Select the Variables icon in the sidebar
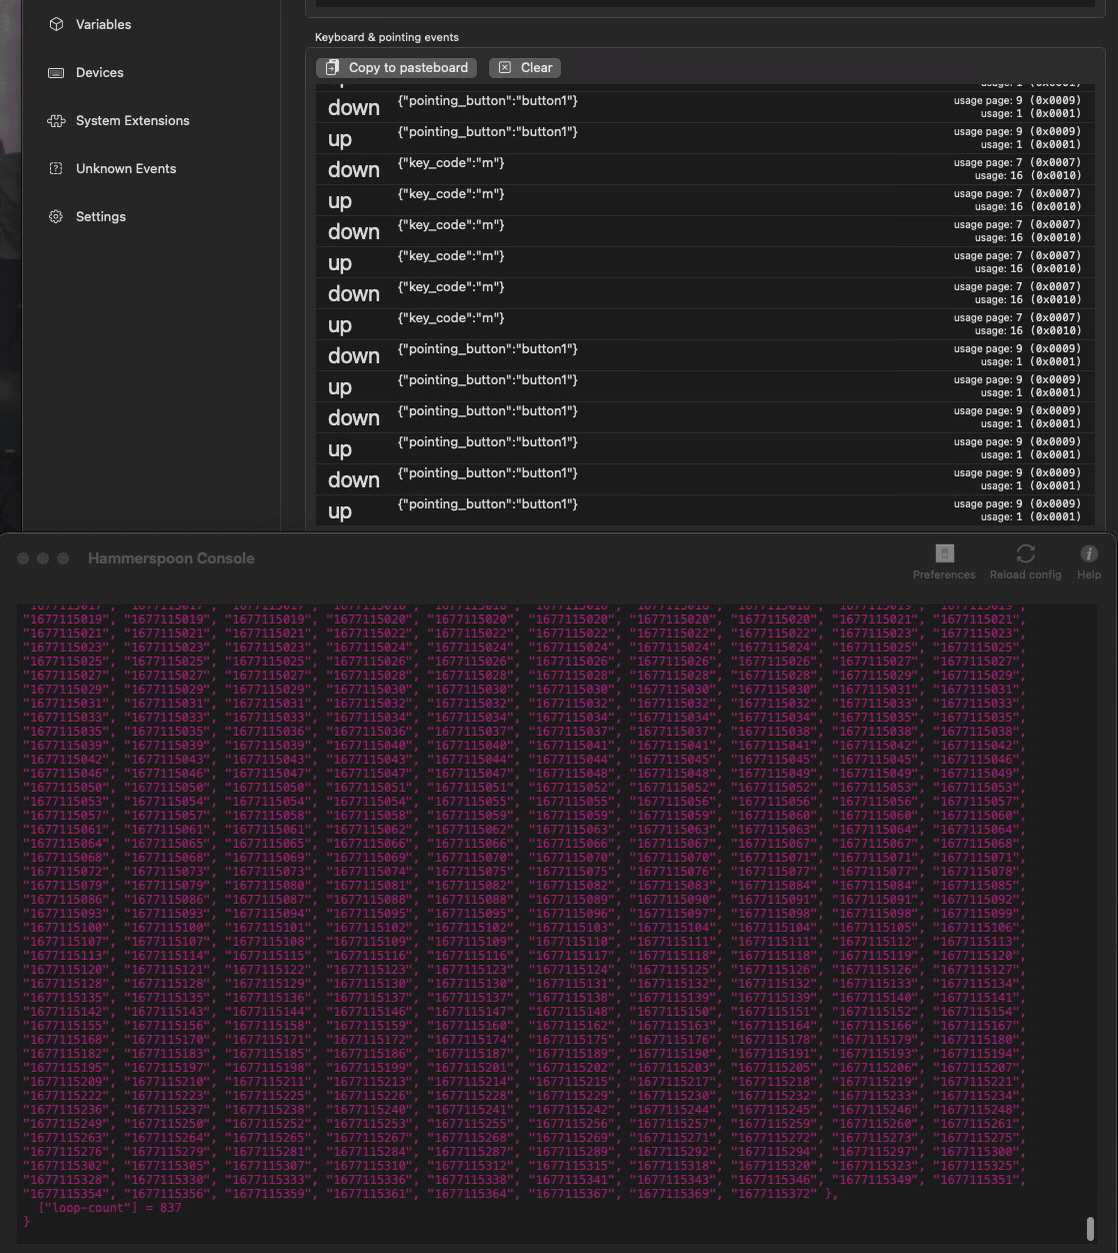The height and width of the screenshot is (1253, 1118). coord(56,24)
